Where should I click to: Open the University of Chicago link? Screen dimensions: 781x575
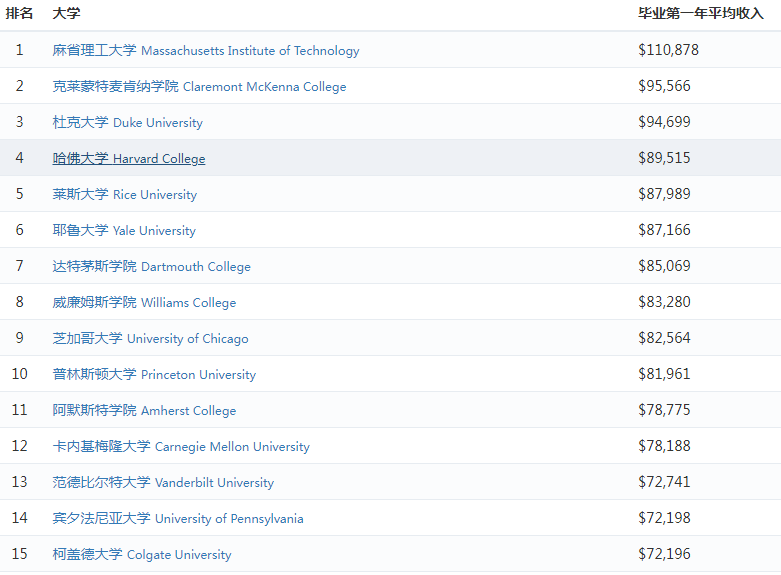tap(151, 338)
